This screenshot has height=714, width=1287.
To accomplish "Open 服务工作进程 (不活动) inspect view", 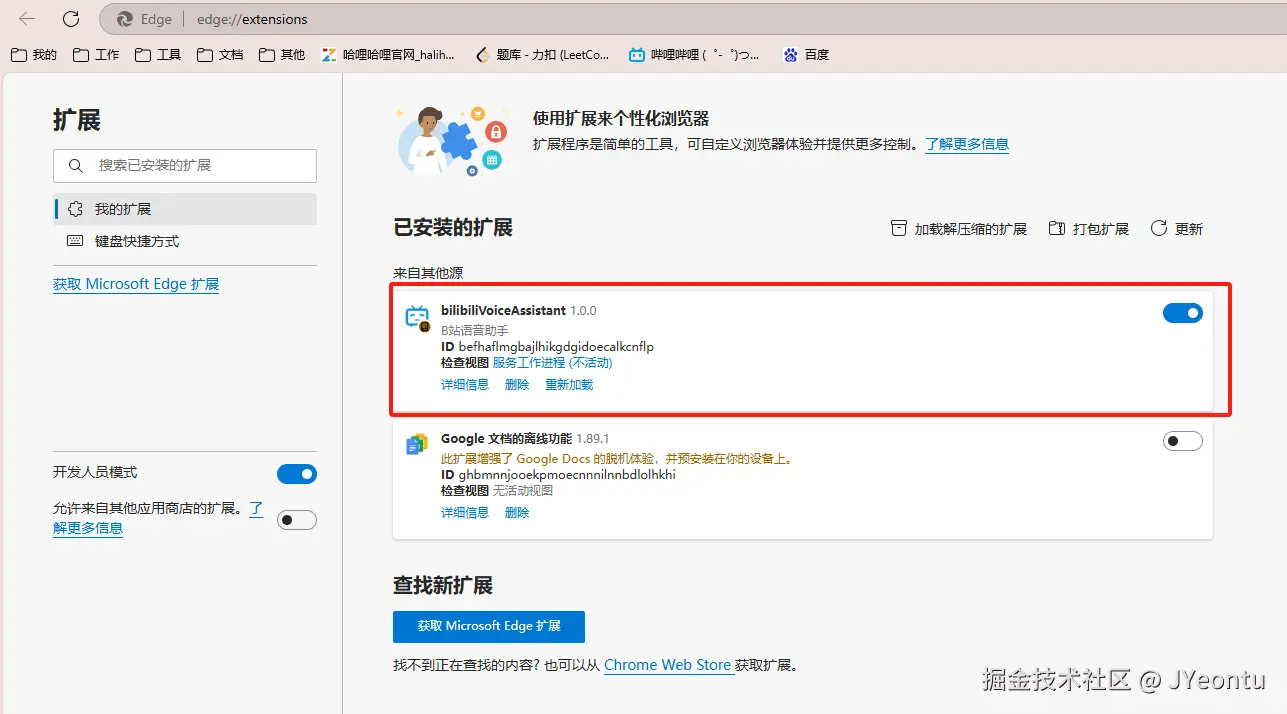I will click(x=552, y=363).
